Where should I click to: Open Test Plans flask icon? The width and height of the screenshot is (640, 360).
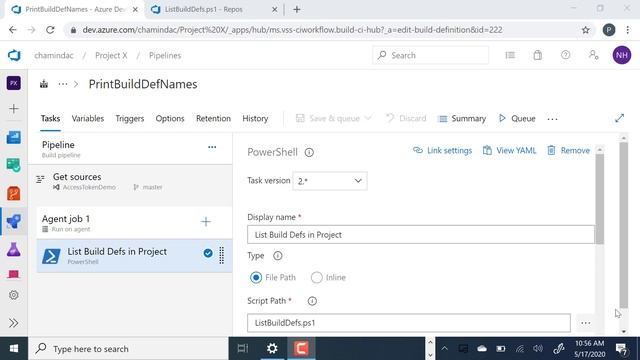(x=13, y=249)
